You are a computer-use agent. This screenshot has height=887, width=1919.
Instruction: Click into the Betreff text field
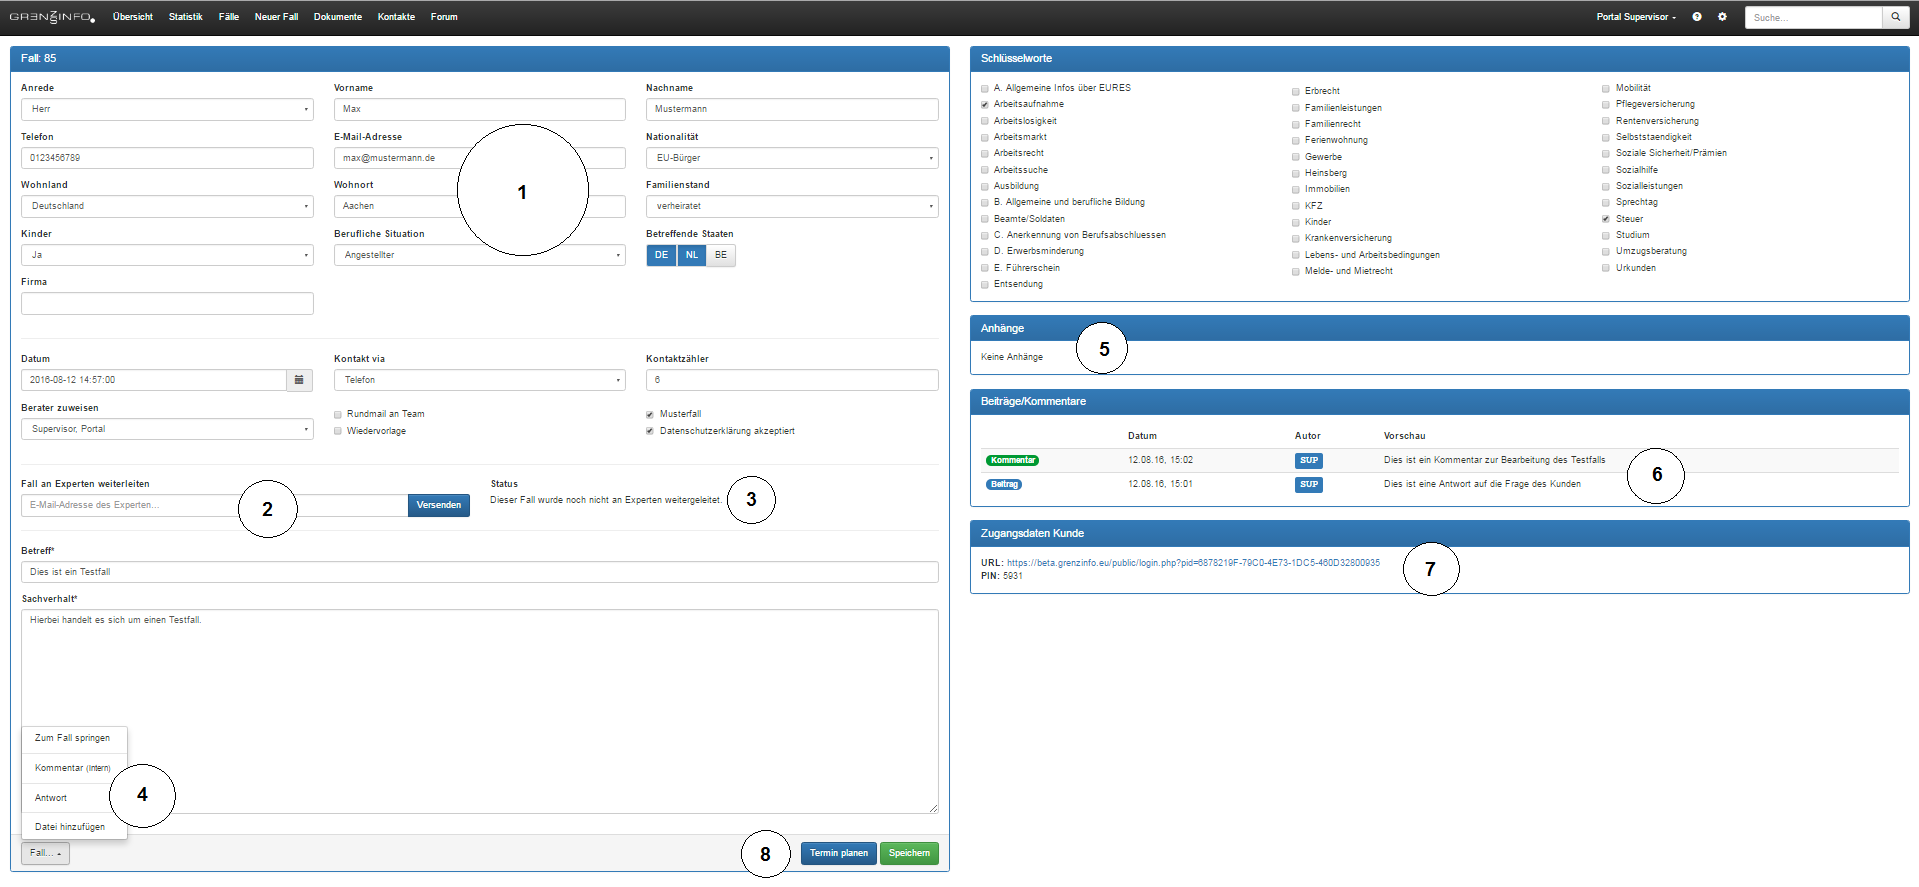pos(479,572)
